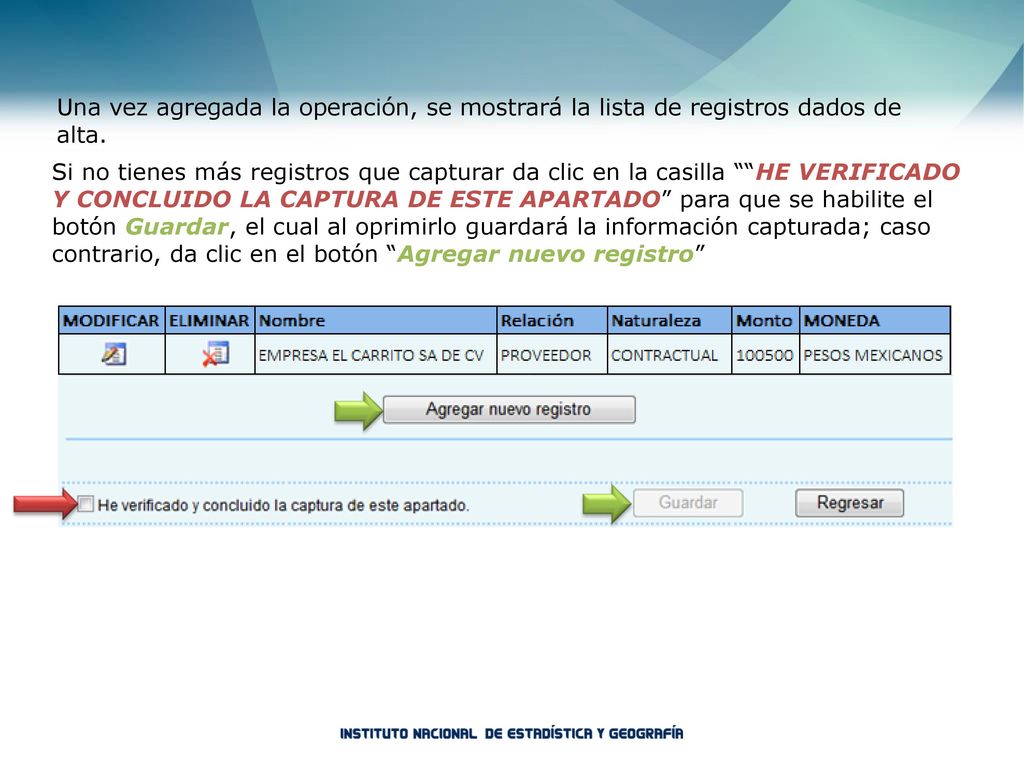The image size is (1024, 768).
Task: Click the Regresar button
Action: point(850,503)
